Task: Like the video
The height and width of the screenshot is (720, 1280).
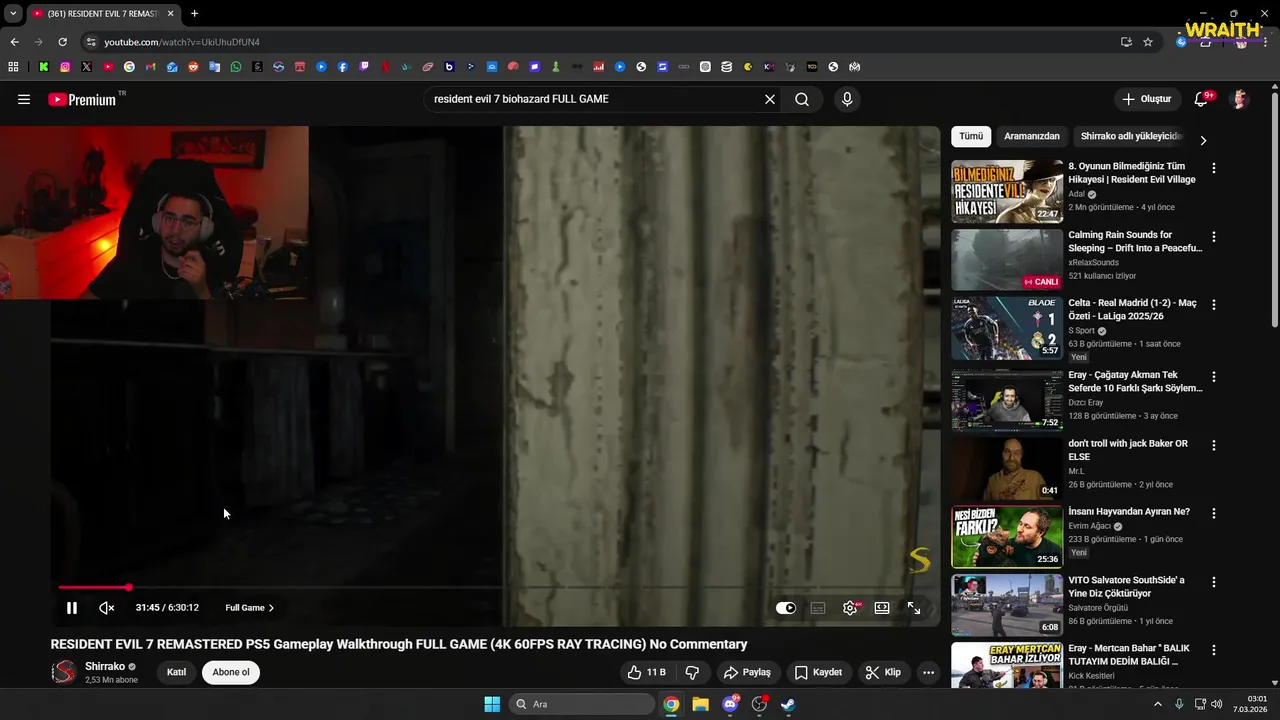Action: point(645,672)
